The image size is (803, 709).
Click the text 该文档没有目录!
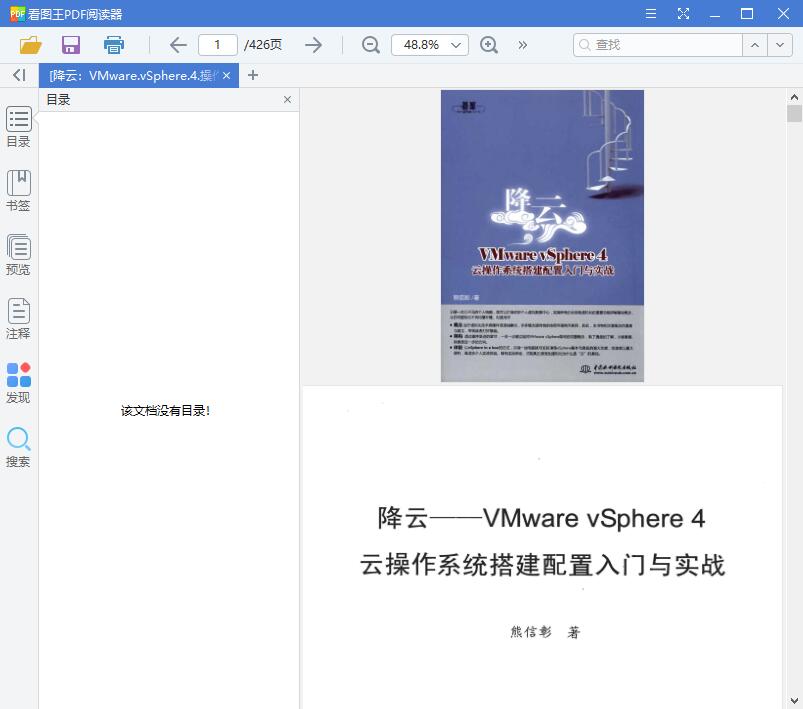point(165,411)
